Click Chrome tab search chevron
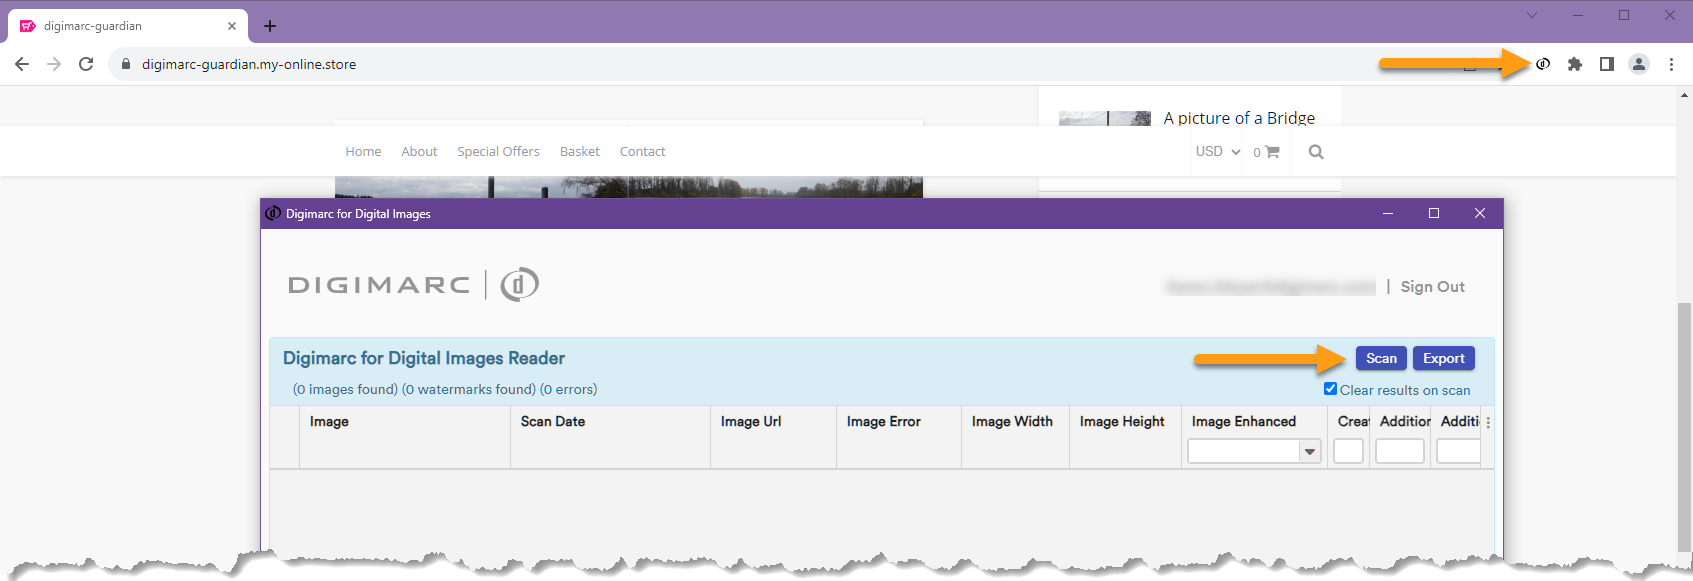This screenshot has height=581, width=1693. (1532, 15)
